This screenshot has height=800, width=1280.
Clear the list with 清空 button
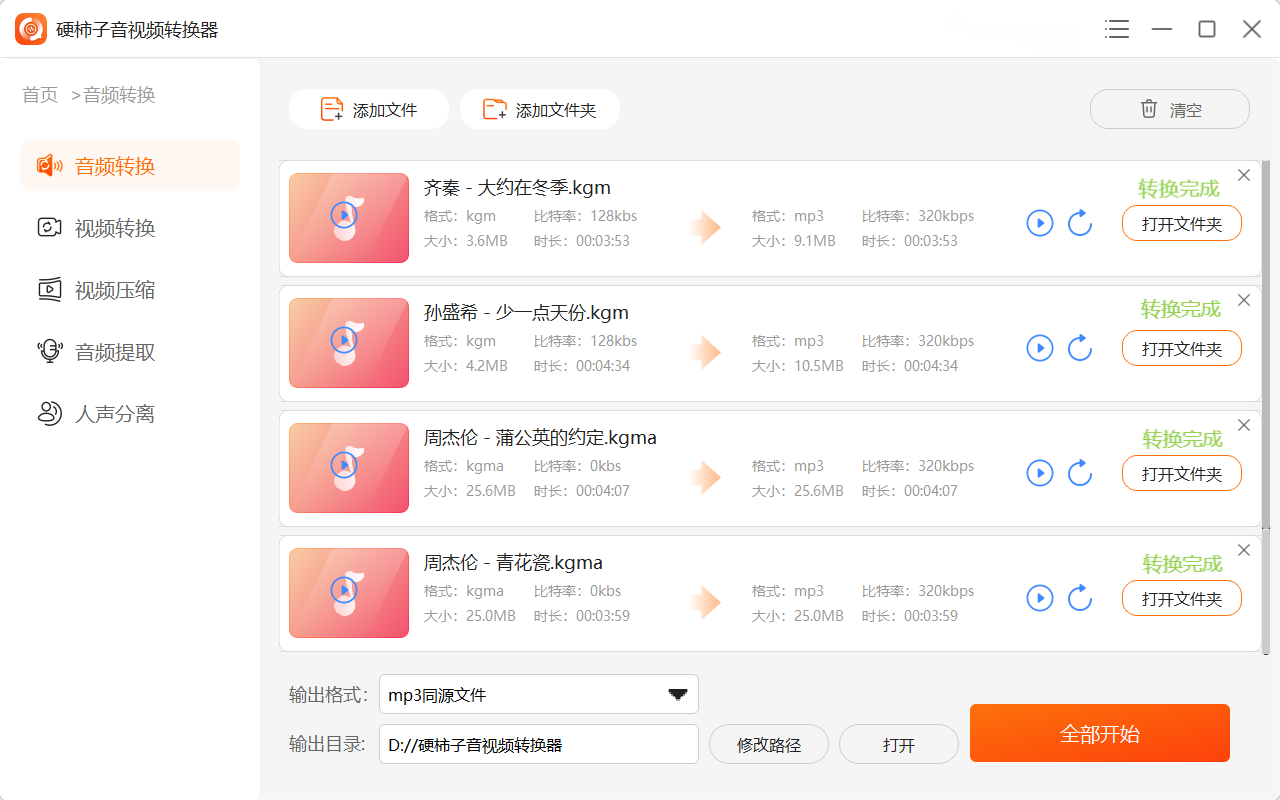point(1169,110)
